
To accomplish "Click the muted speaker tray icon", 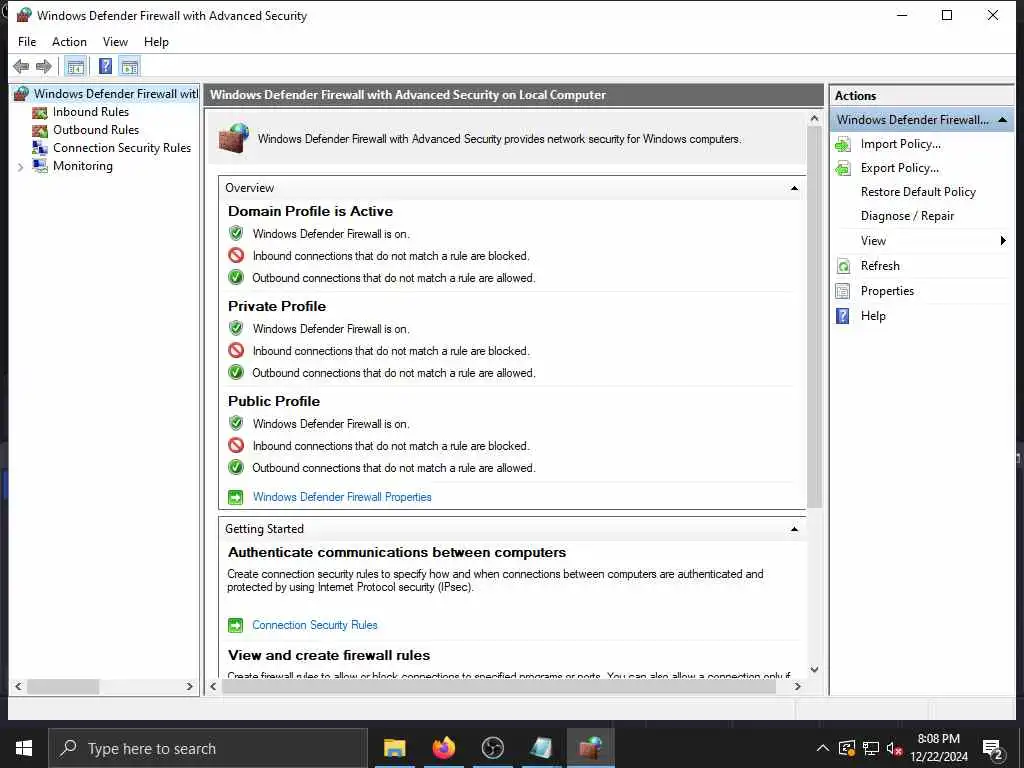I will tap(895, 748).
